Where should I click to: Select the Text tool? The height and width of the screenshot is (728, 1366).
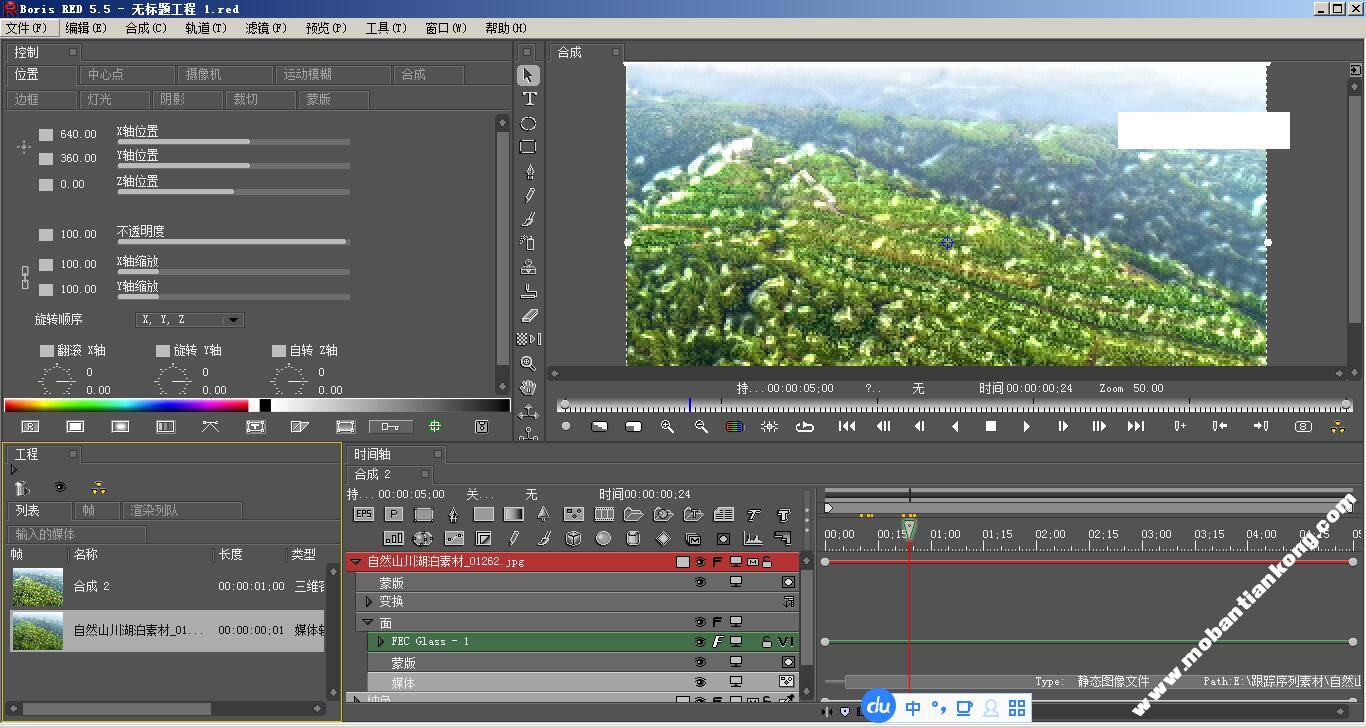pos(529,99)
